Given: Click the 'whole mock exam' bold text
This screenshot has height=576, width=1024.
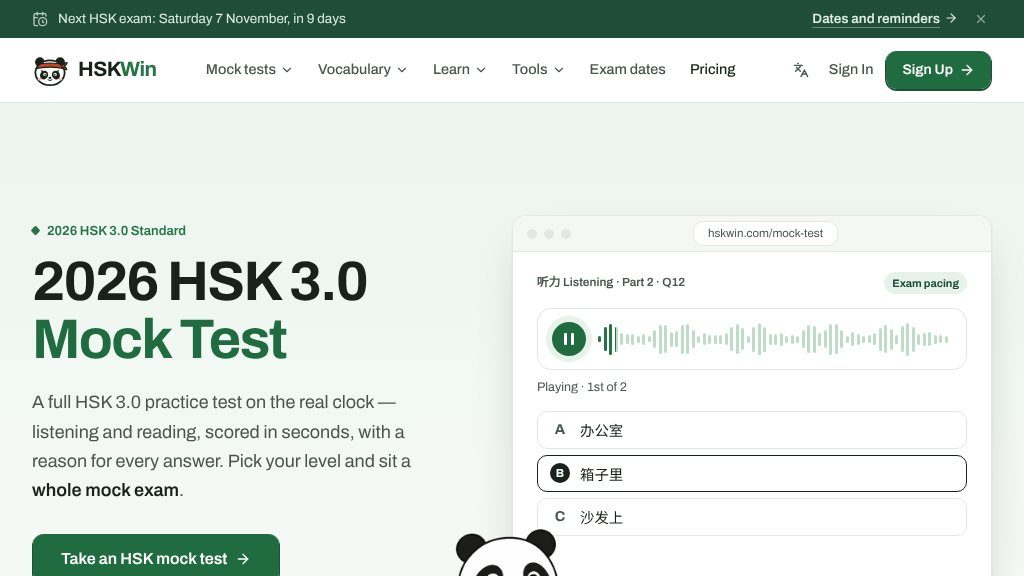Looking at the screenshot, I should coord(105,490).
